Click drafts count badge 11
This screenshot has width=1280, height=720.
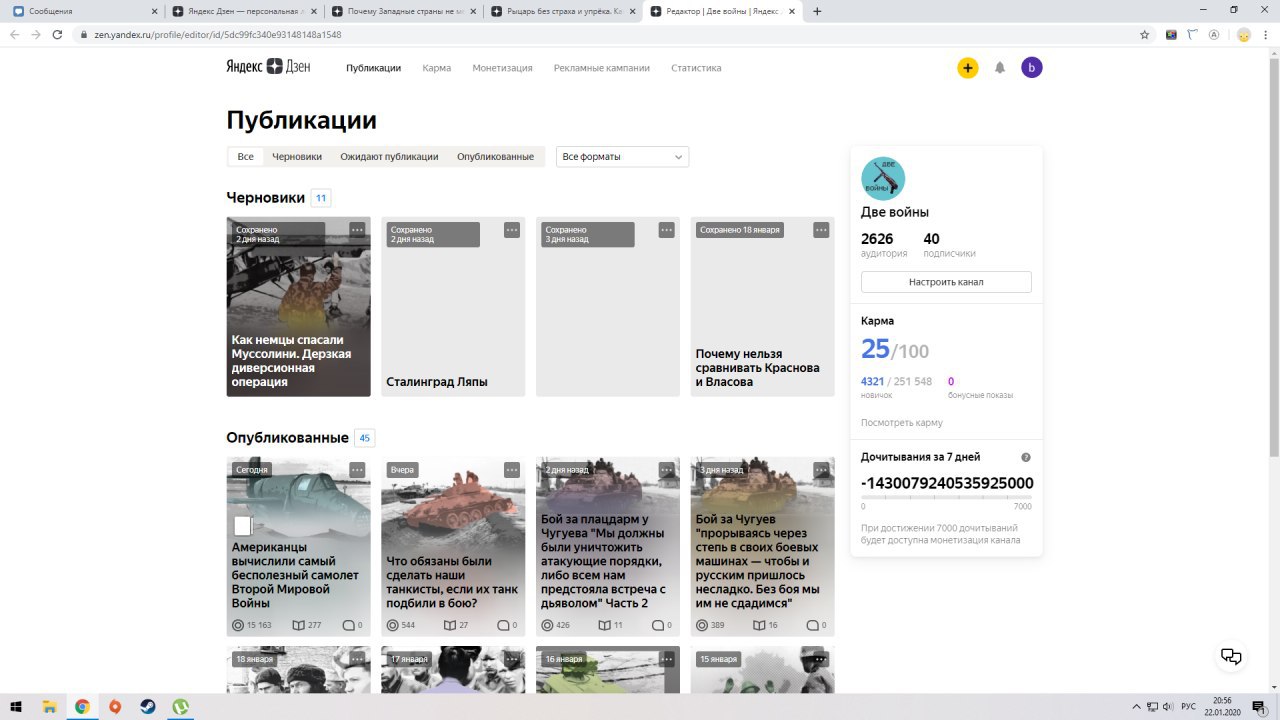point(321,198)
